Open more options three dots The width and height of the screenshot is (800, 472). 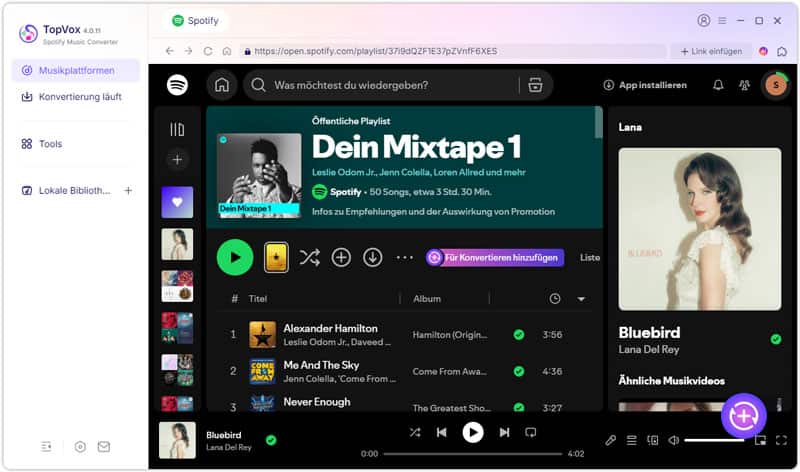click(405, 258)
